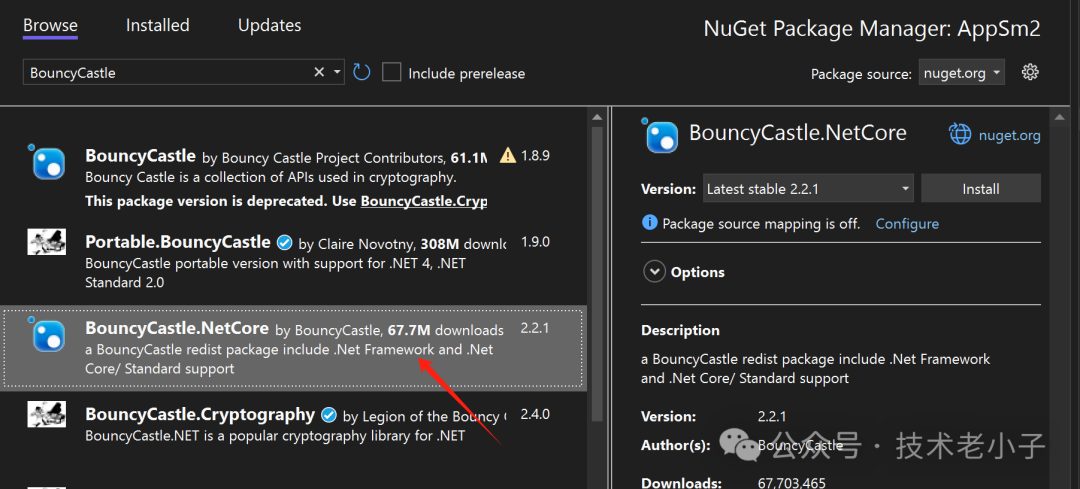Click the BouncyCastle package icon in list
Image resolution: width=1080 pixels, height=489 pixels.
pyautogui.click(x=47, y=162)
